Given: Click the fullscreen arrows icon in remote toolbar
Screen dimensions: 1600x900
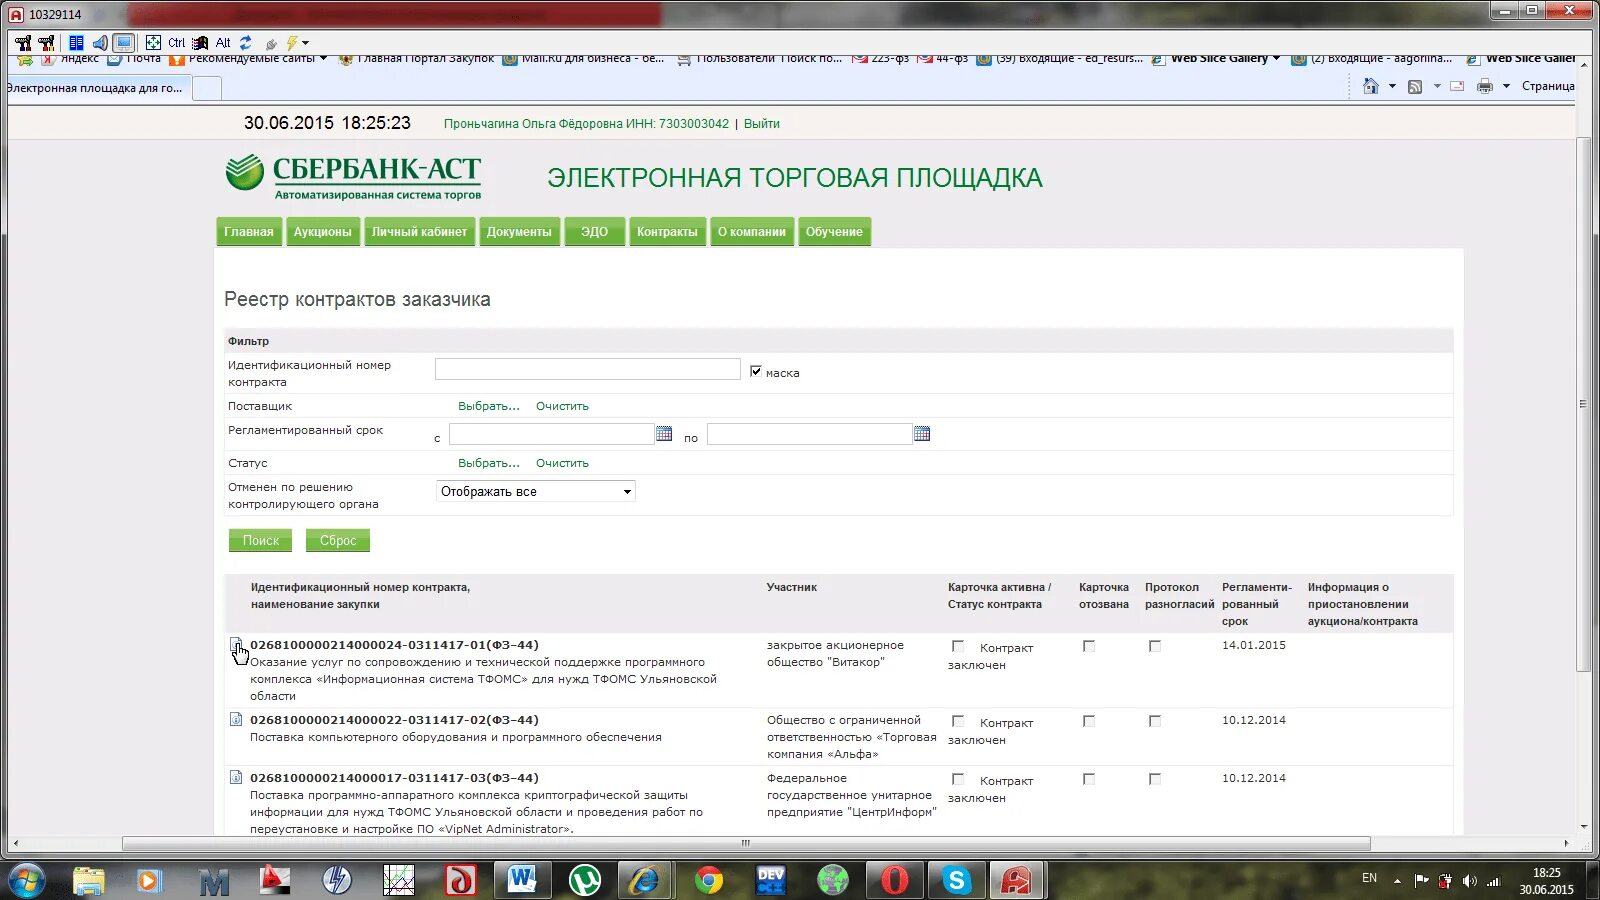Looking at the screenshot, I should pyautogui.click(x=153, y=43).
